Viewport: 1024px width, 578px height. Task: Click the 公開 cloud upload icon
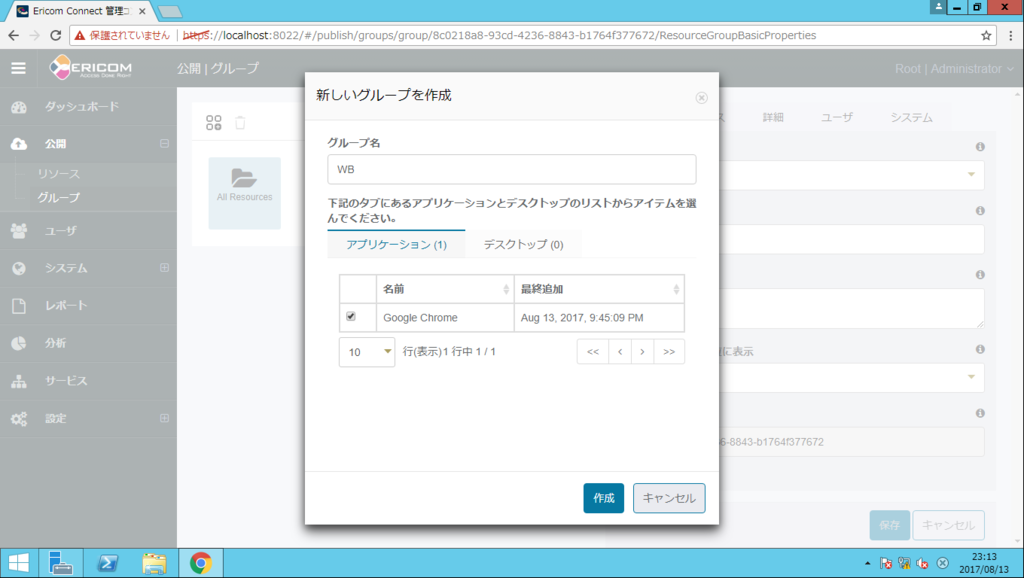tap(20, 143)
